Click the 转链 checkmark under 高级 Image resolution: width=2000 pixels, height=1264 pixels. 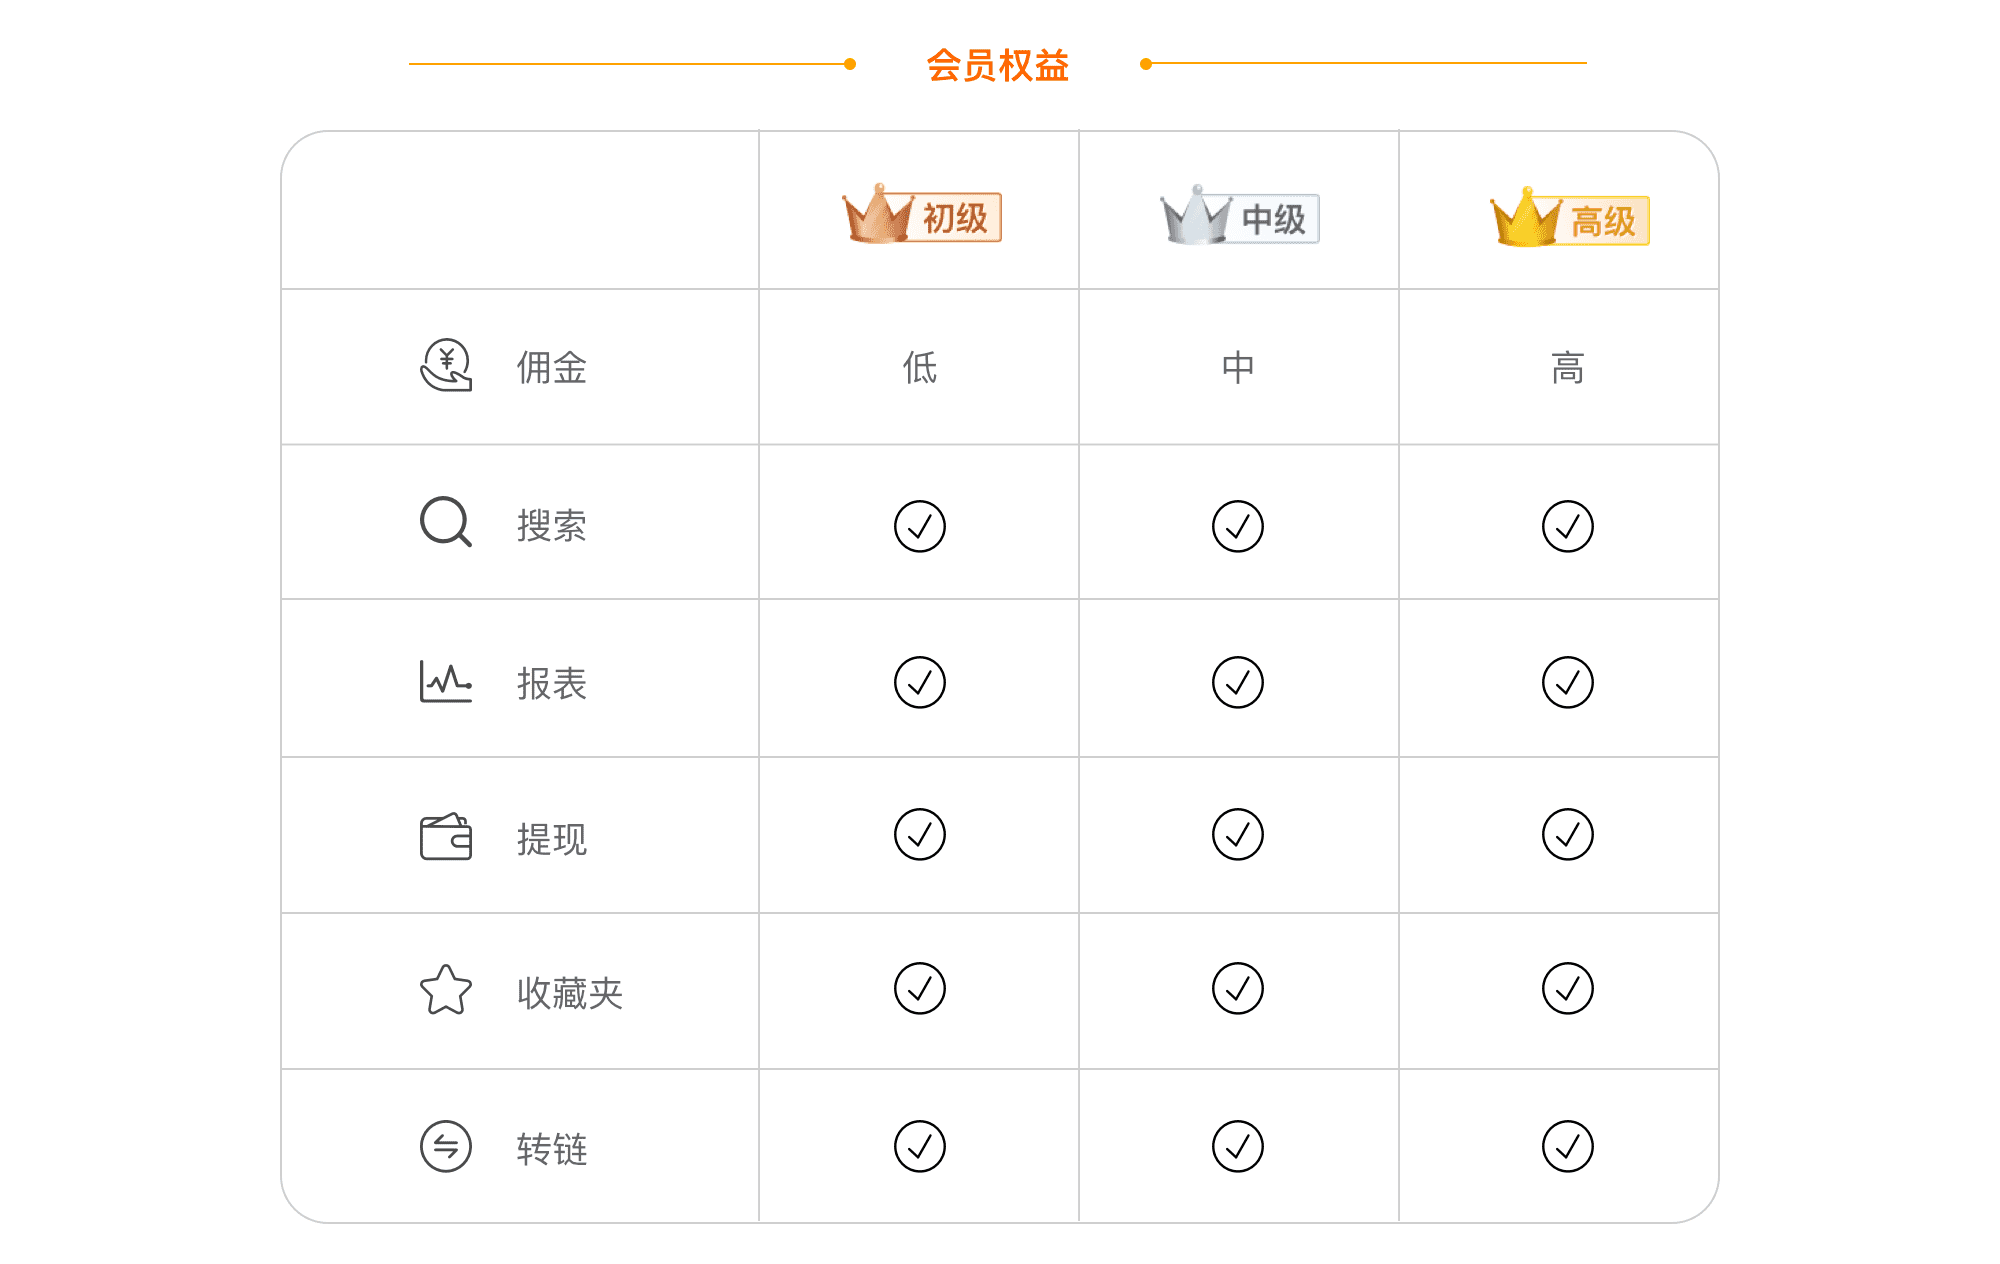pyautogui.click(x=1567, y=1146)
